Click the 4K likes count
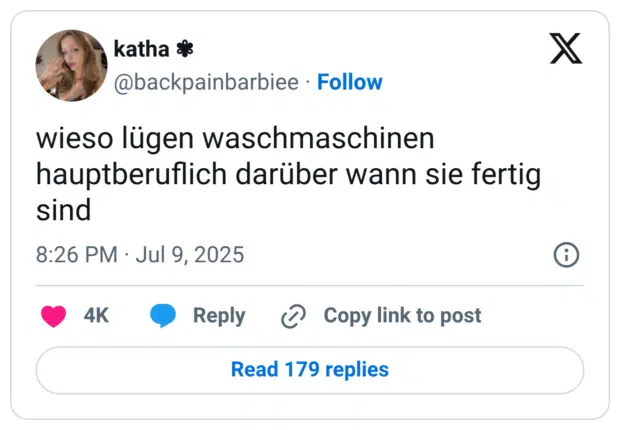This screenshot has height=430, width=620. (96, 316)
